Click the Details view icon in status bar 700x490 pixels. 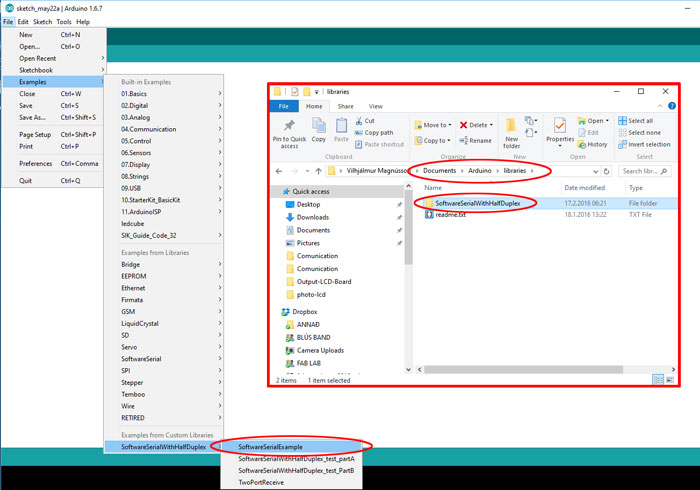658,380
